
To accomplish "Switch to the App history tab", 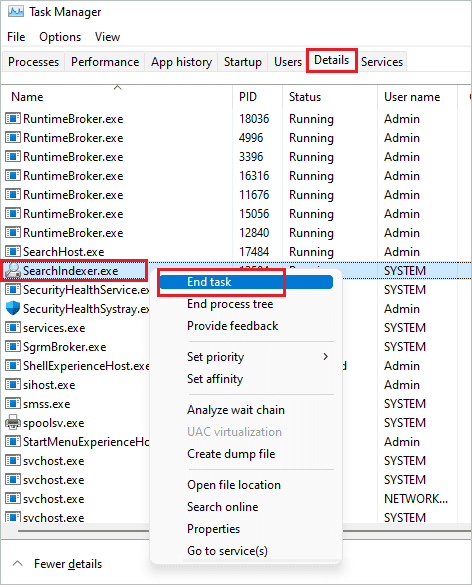I will click(181, 62).
